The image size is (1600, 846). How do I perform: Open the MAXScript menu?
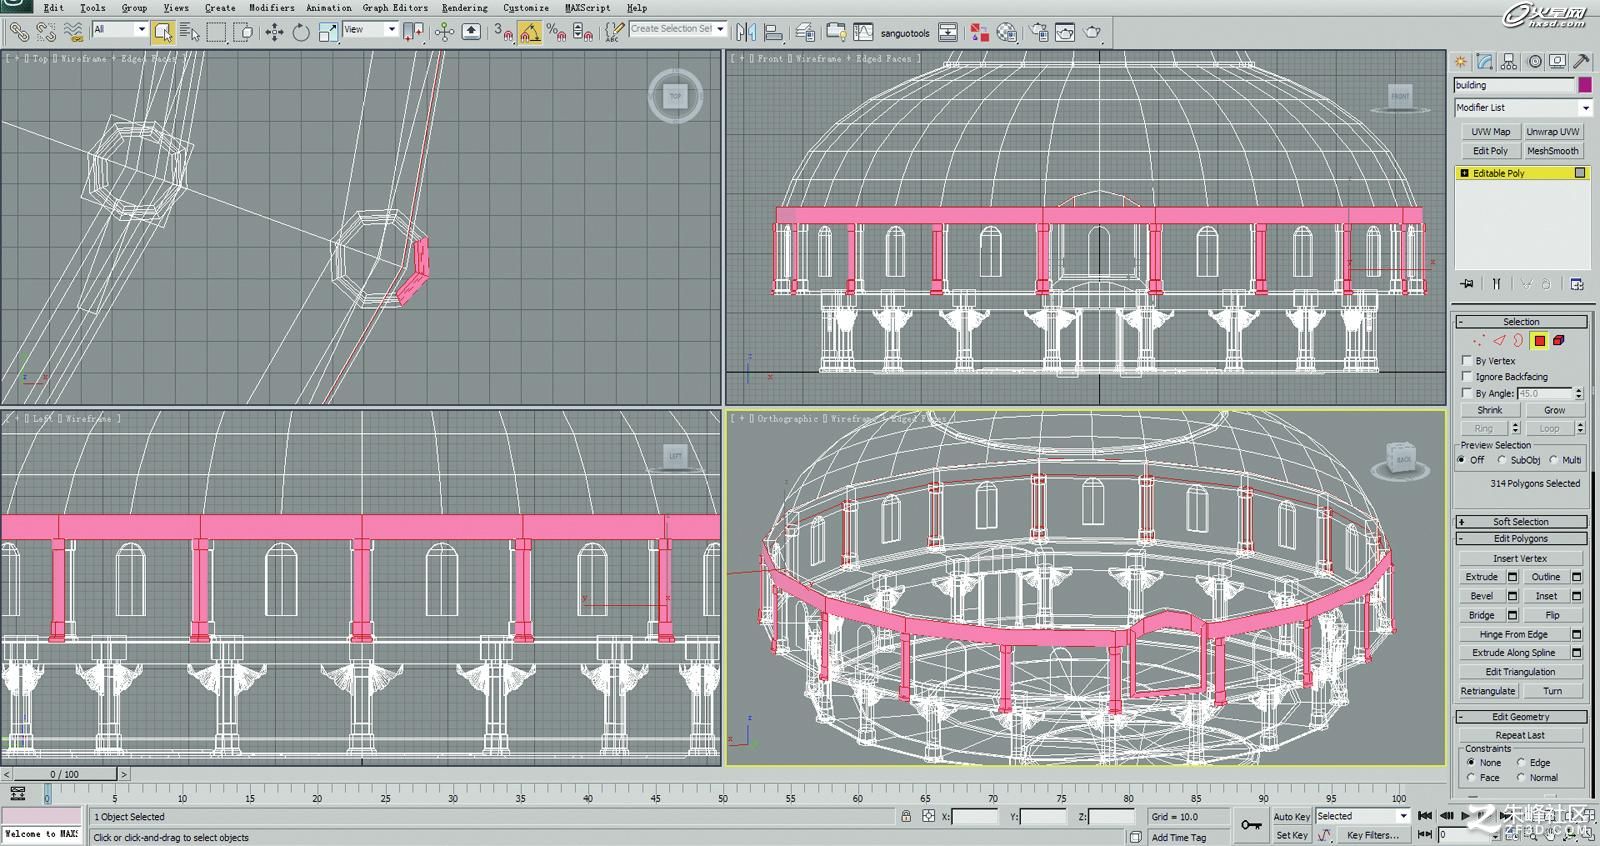click(x=588, y=8)
